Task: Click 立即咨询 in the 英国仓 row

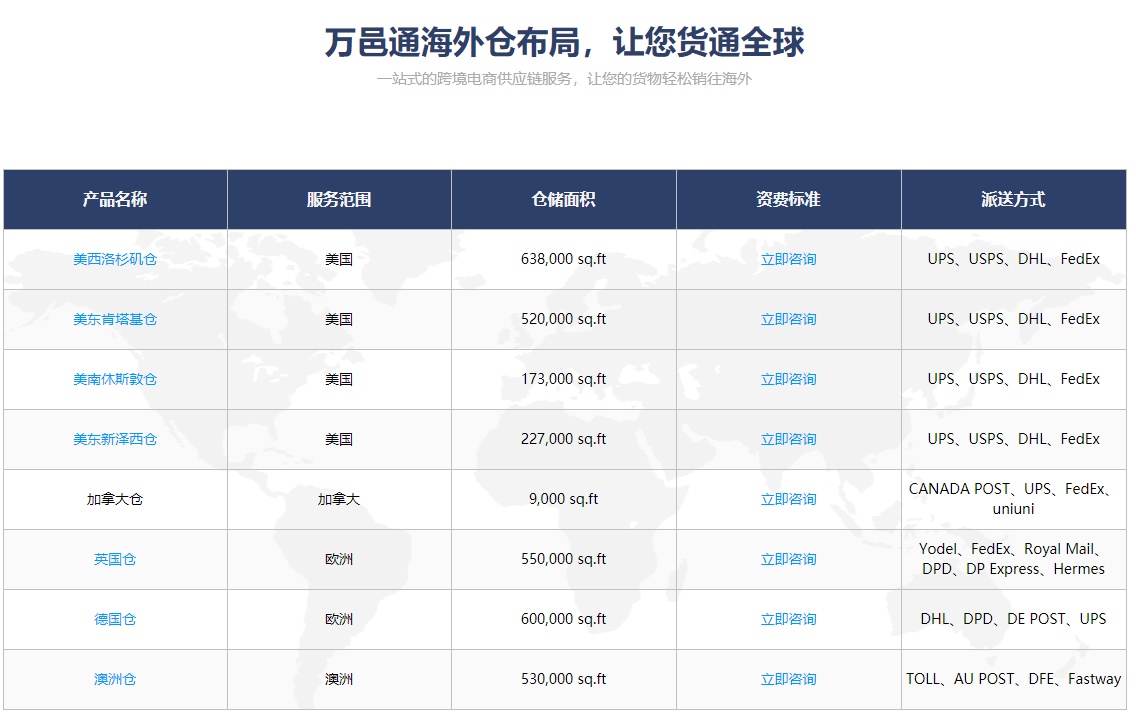Action: (788, 559)
